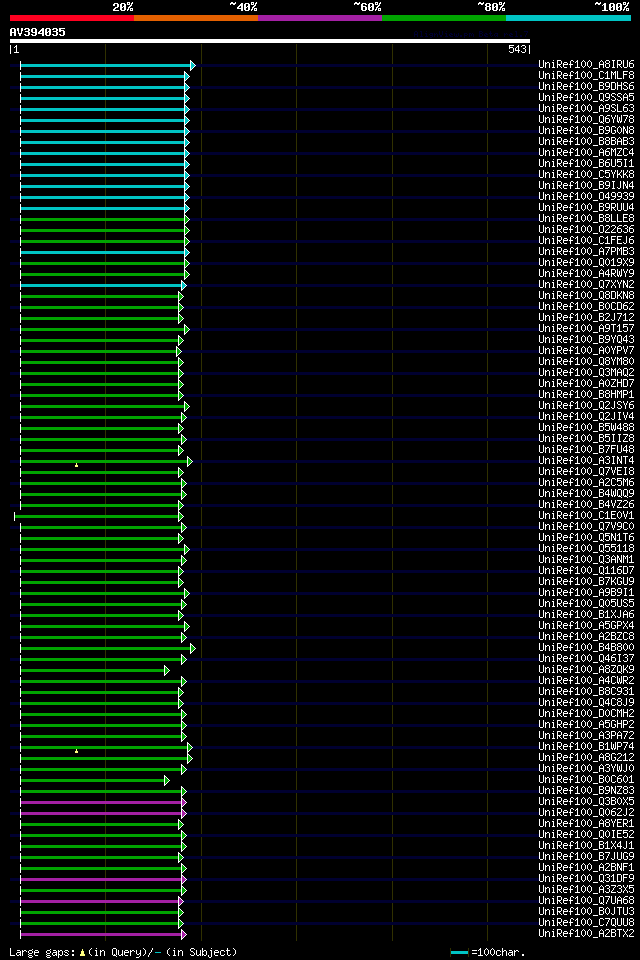
Task: Select the UniRef100_Q0IE52 label
Action: point(586,835)
